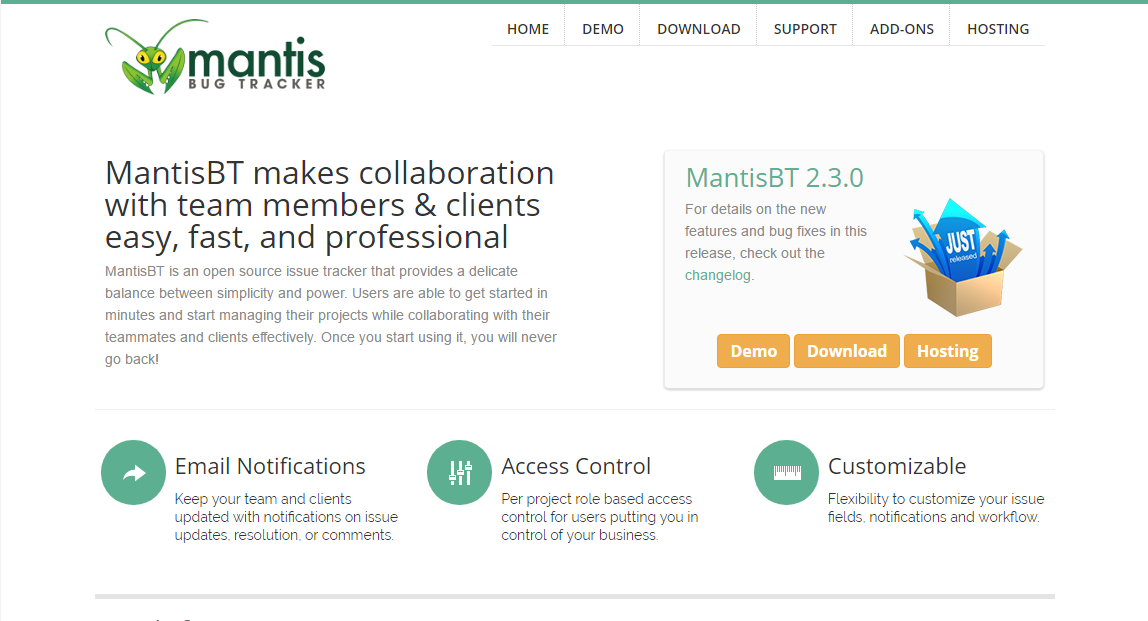Open the Home menu item

click(x=528, y=29)
